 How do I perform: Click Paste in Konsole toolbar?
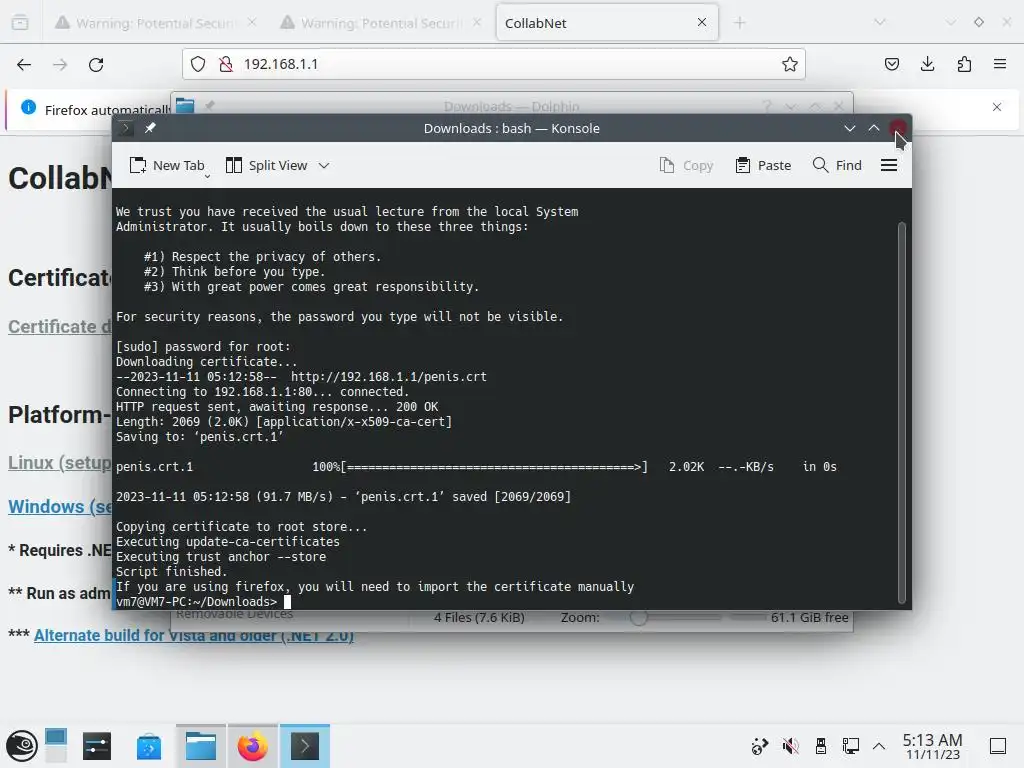coord(763,165)
